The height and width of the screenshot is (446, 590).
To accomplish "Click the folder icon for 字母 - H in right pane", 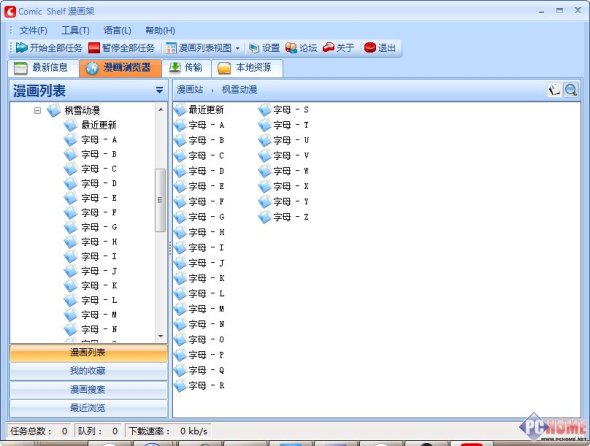I will tap(180, 232).
